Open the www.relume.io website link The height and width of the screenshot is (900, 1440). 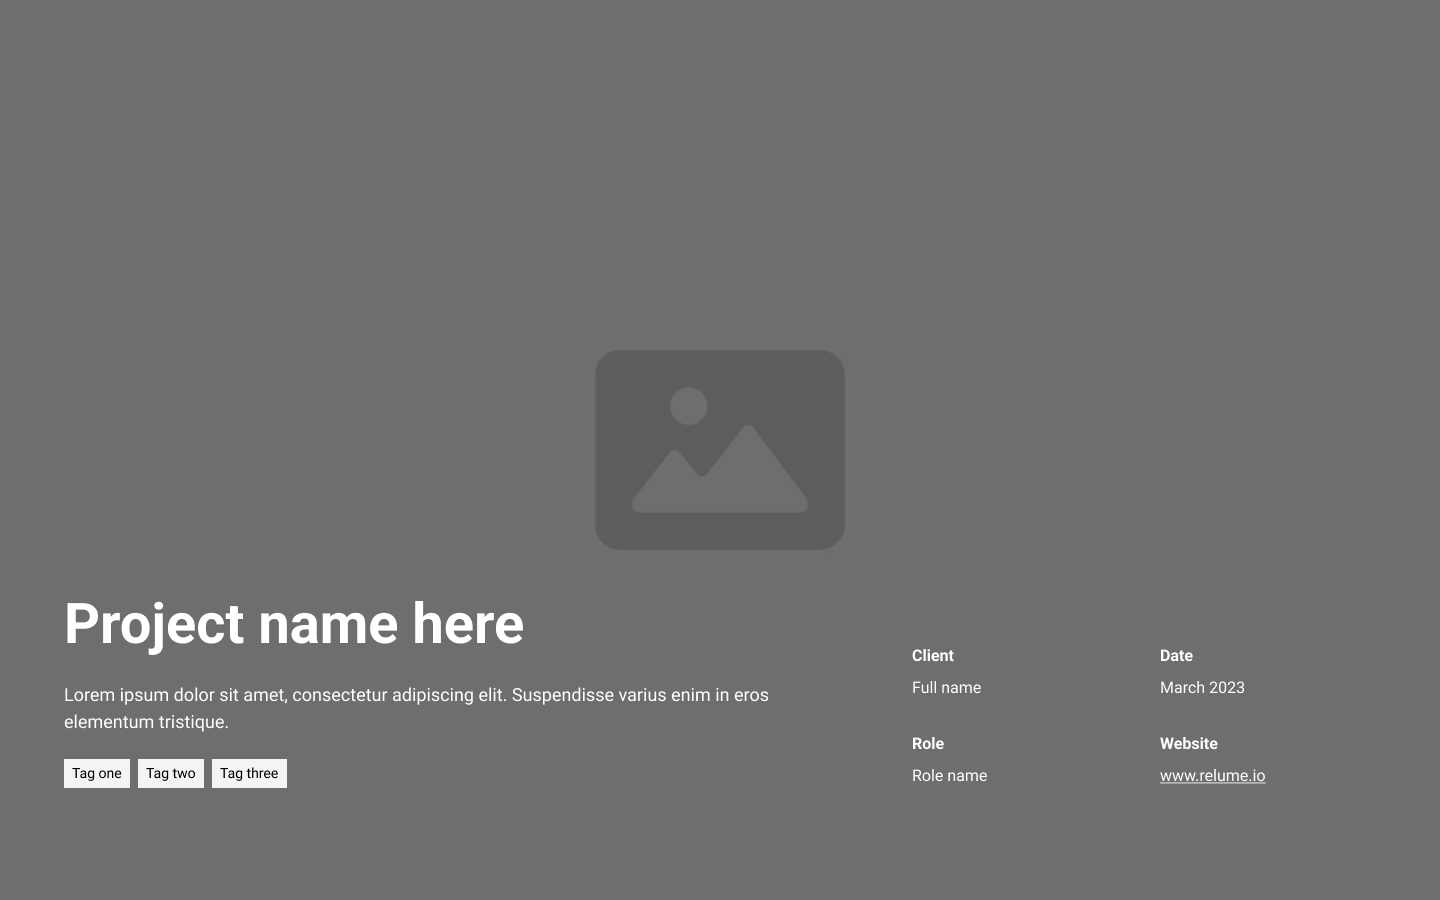1212,775
